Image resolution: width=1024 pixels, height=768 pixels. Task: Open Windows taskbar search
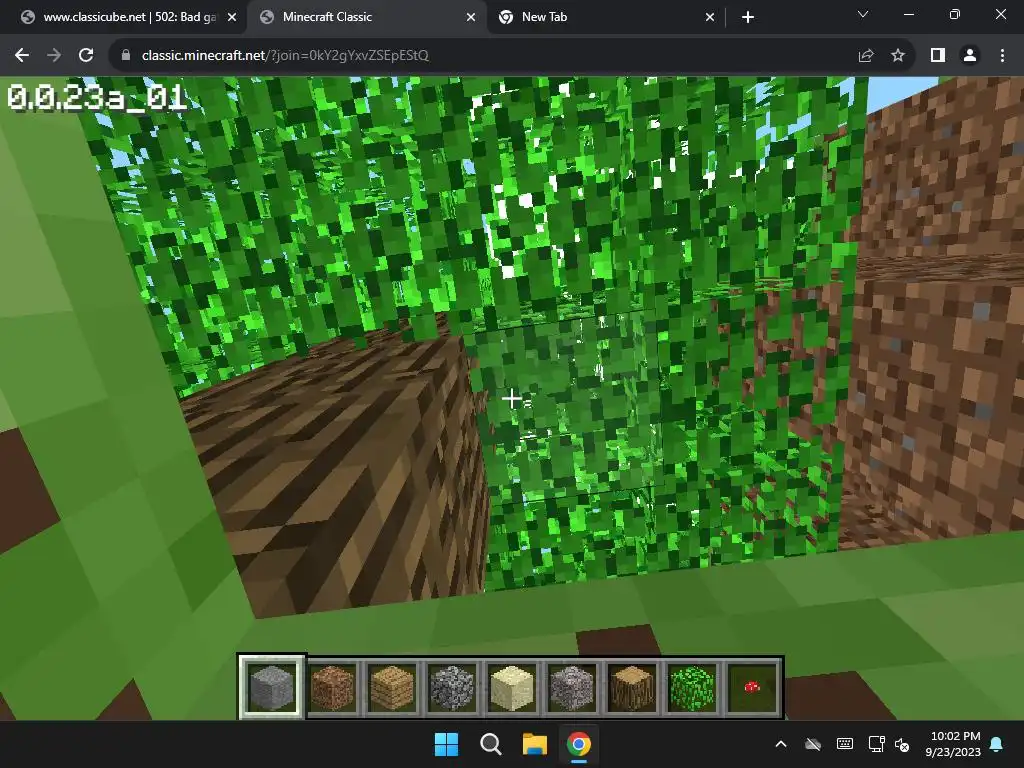pos(490,744)
